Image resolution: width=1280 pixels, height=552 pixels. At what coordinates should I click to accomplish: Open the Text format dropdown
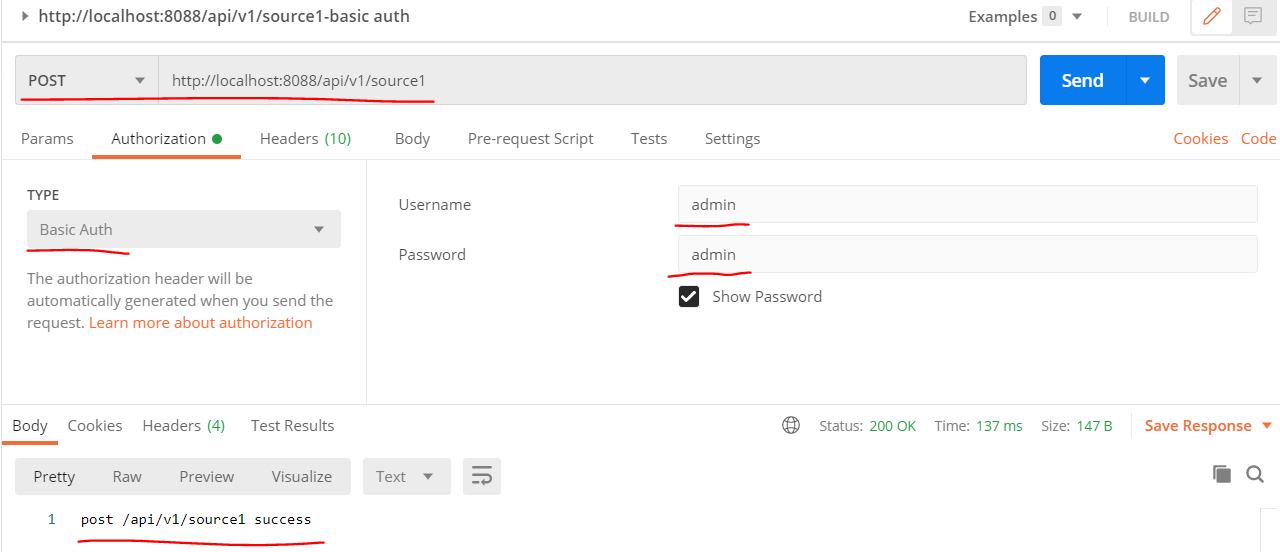[x=406, y=477]
